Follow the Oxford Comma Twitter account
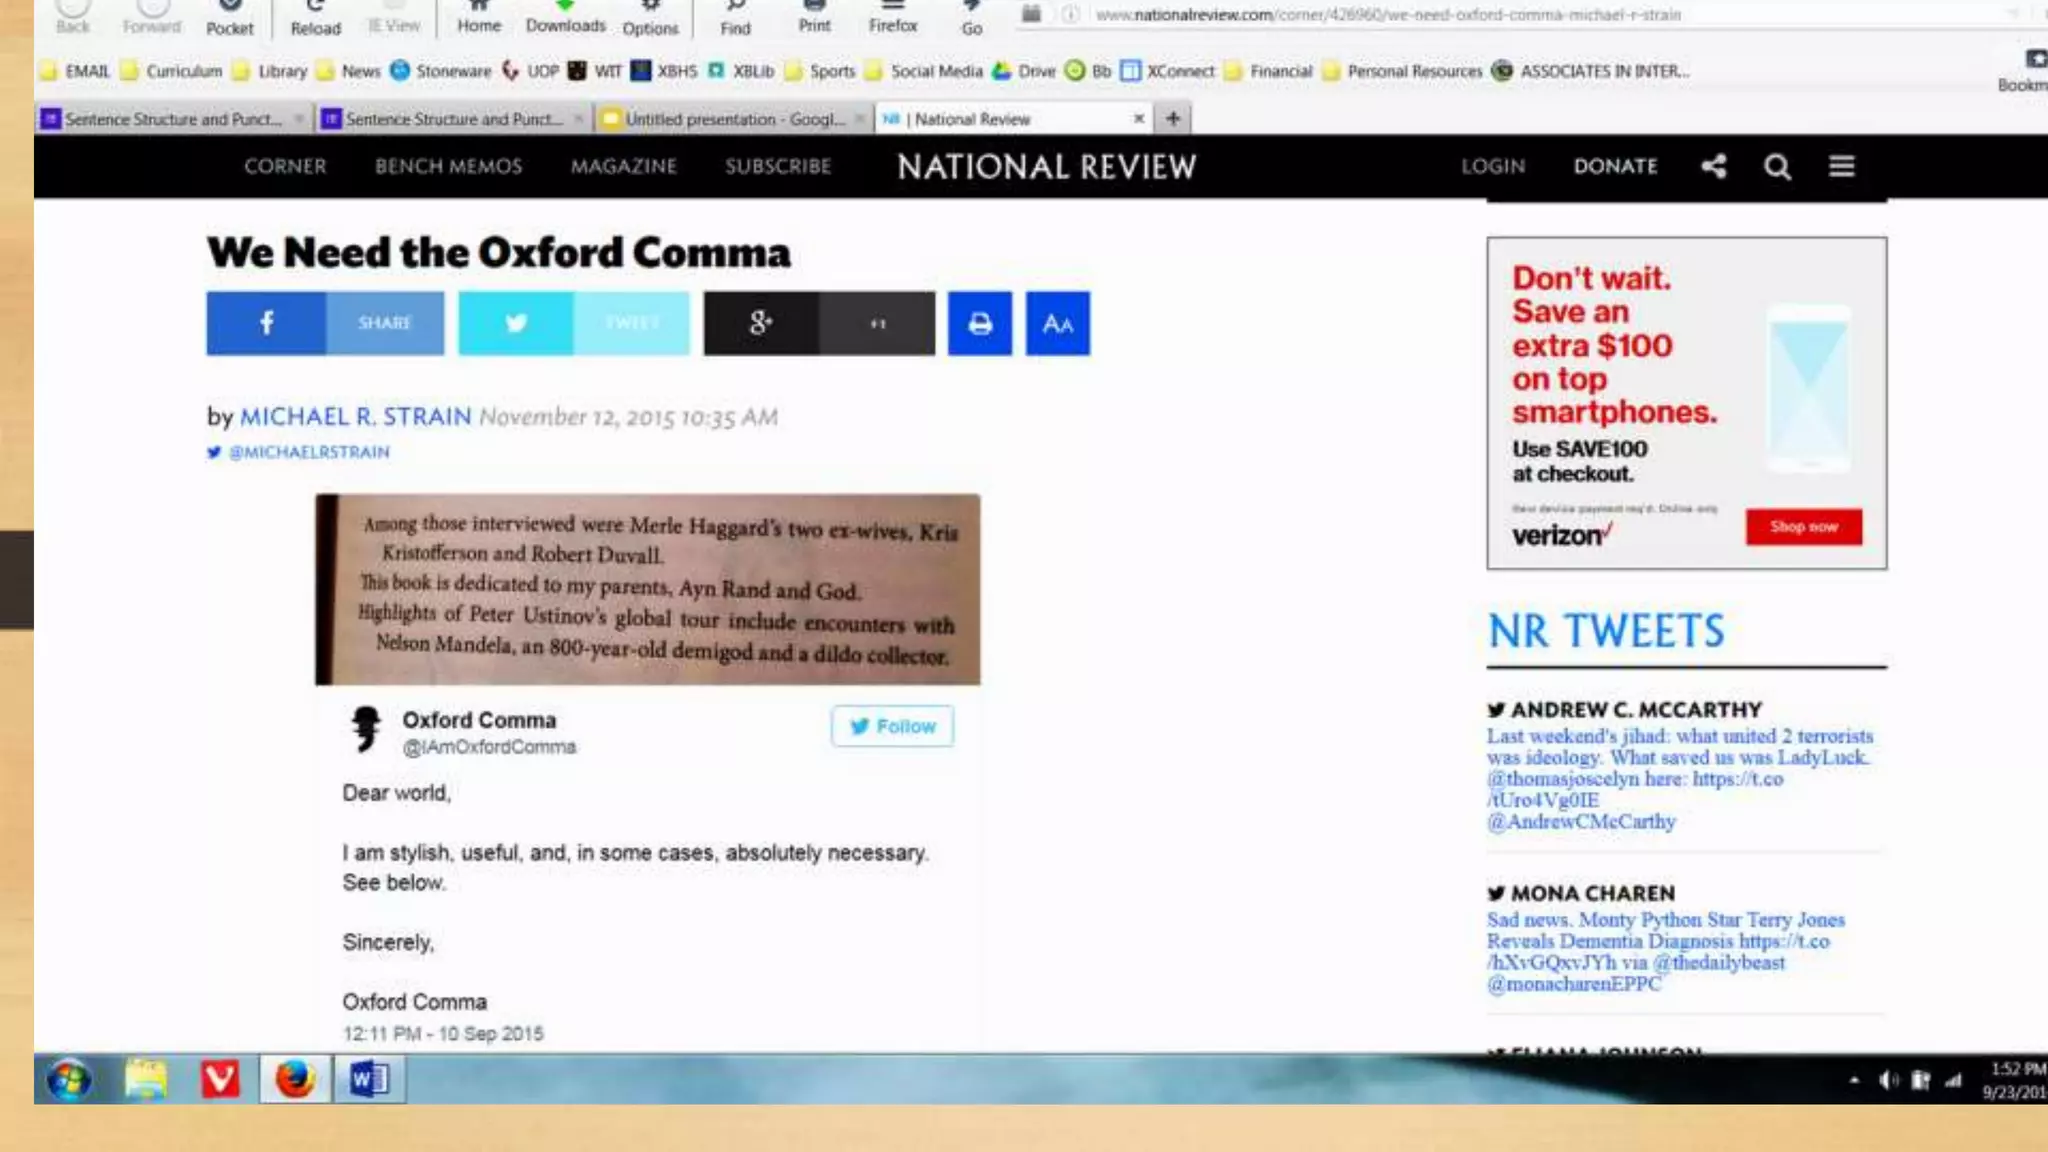Screen dimensions: 2048x1152 (892, 726)
